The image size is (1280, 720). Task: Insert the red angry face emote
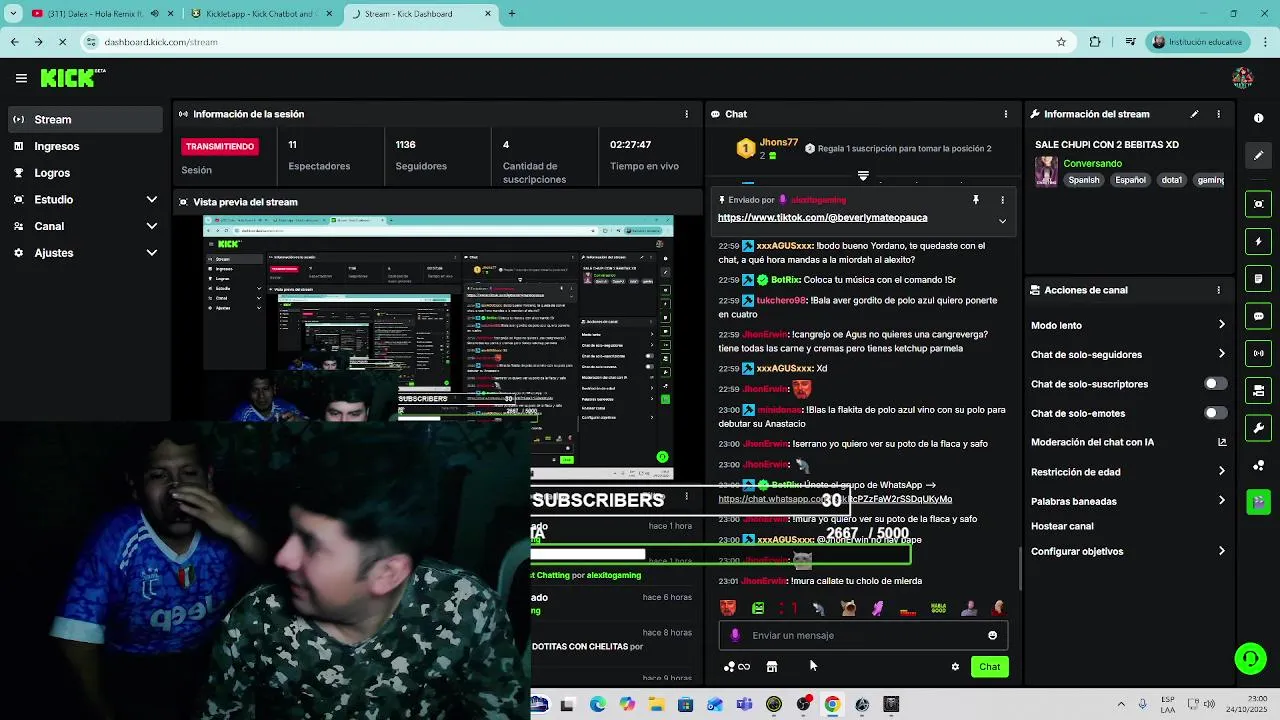(x=728, y=608)
